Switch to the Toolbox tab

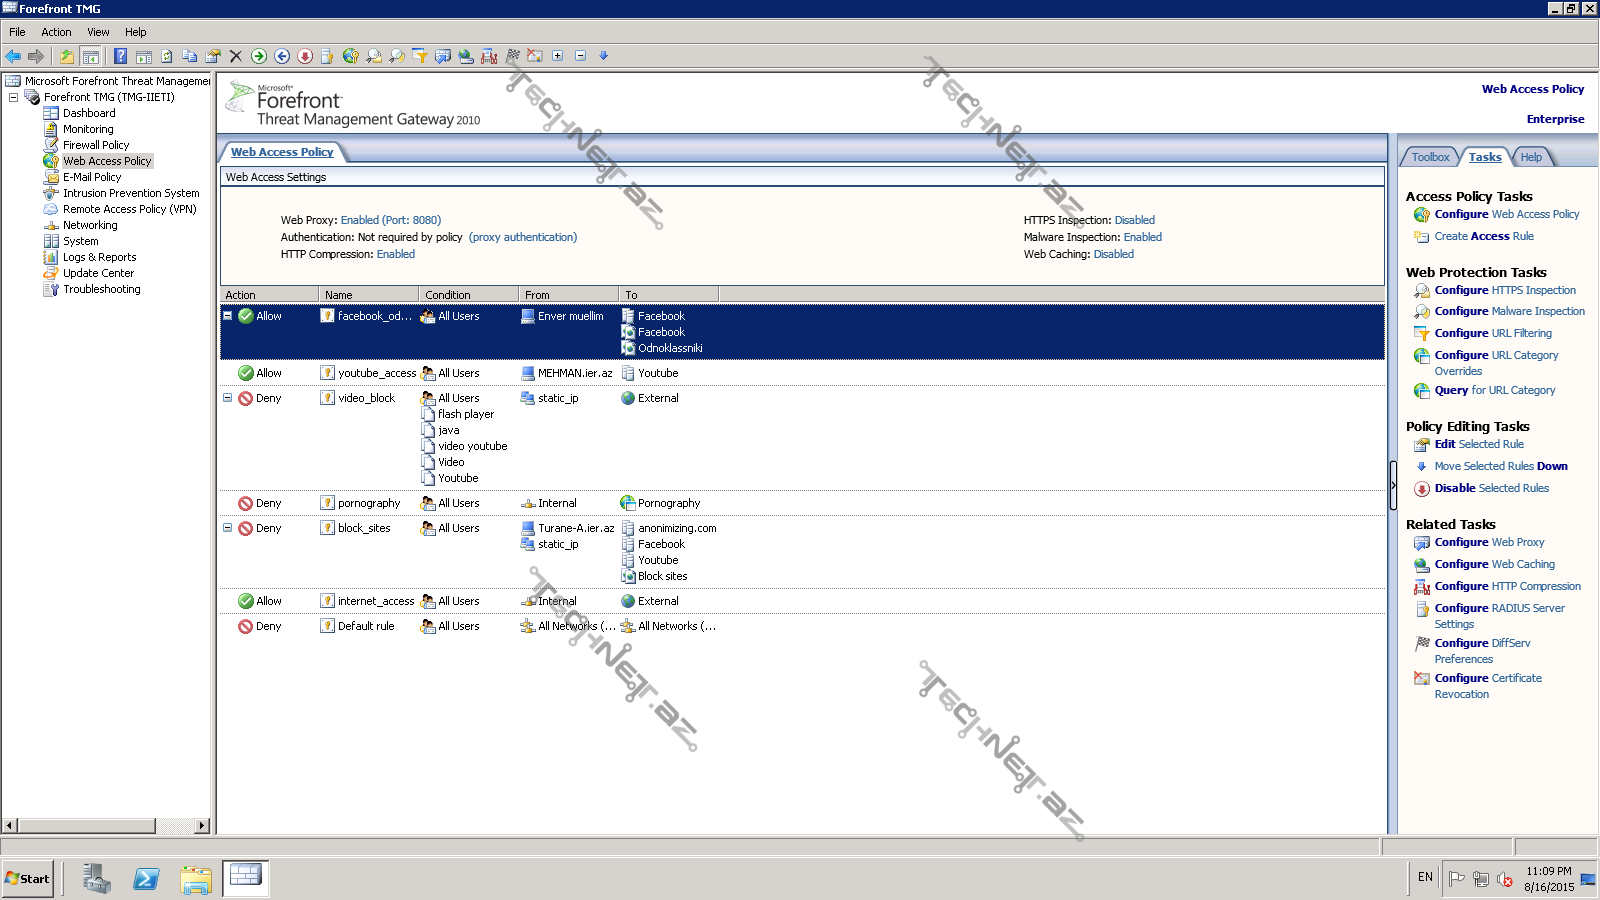(x=1430, y=157)
